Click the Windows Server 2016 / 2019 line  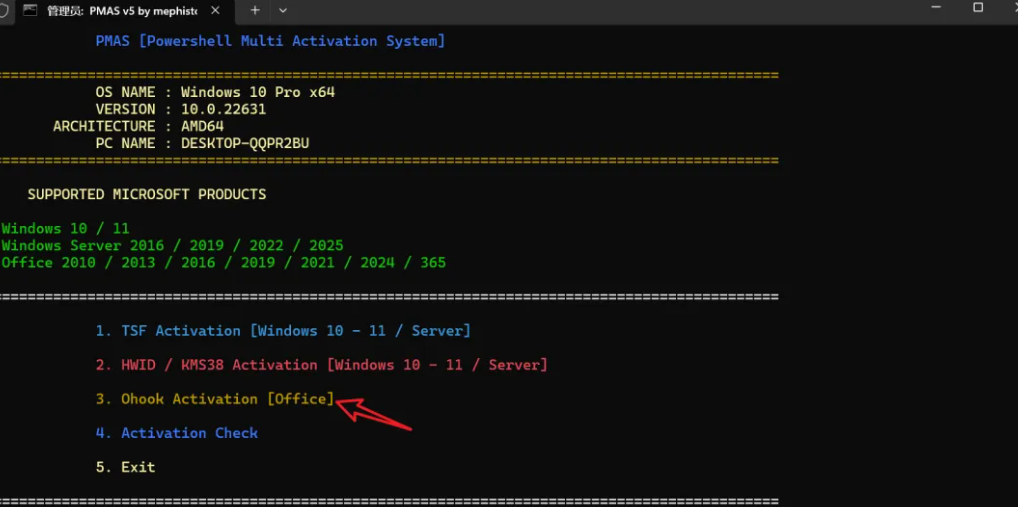point(172,246)
